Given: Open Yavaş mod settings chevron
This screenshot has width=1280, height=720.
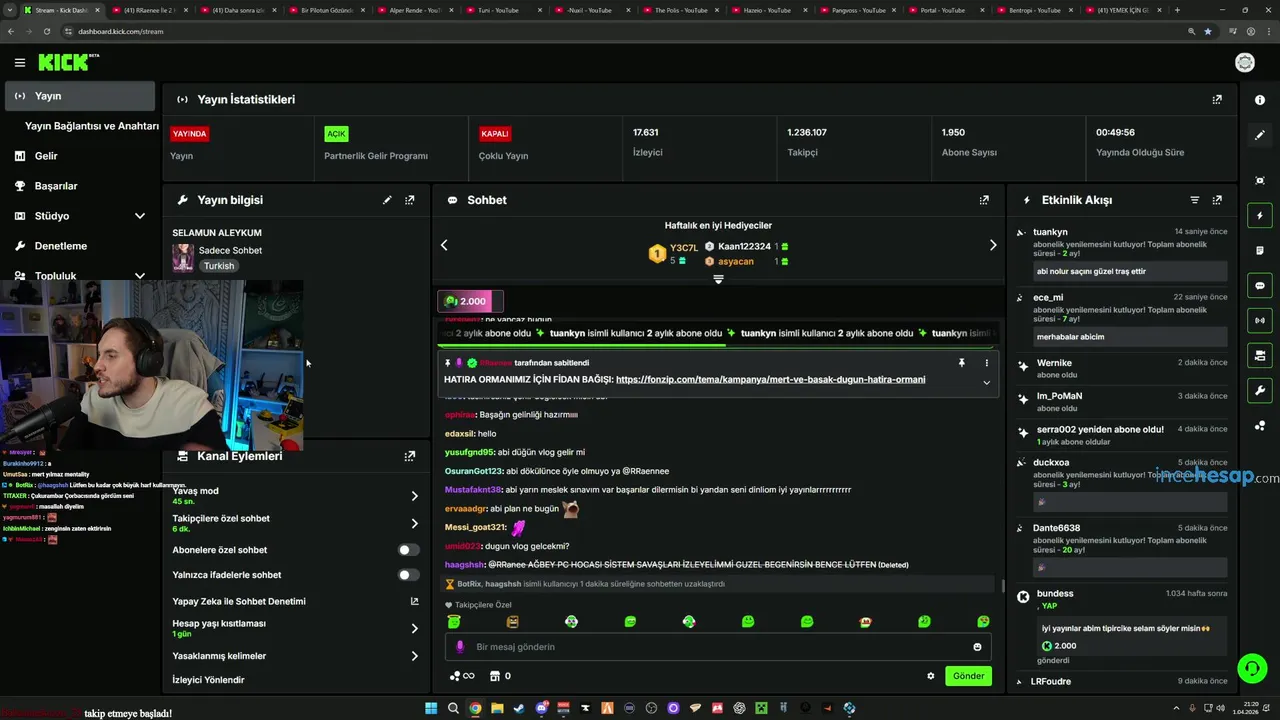Looking at the screenshot, I should tap(414, 496).
